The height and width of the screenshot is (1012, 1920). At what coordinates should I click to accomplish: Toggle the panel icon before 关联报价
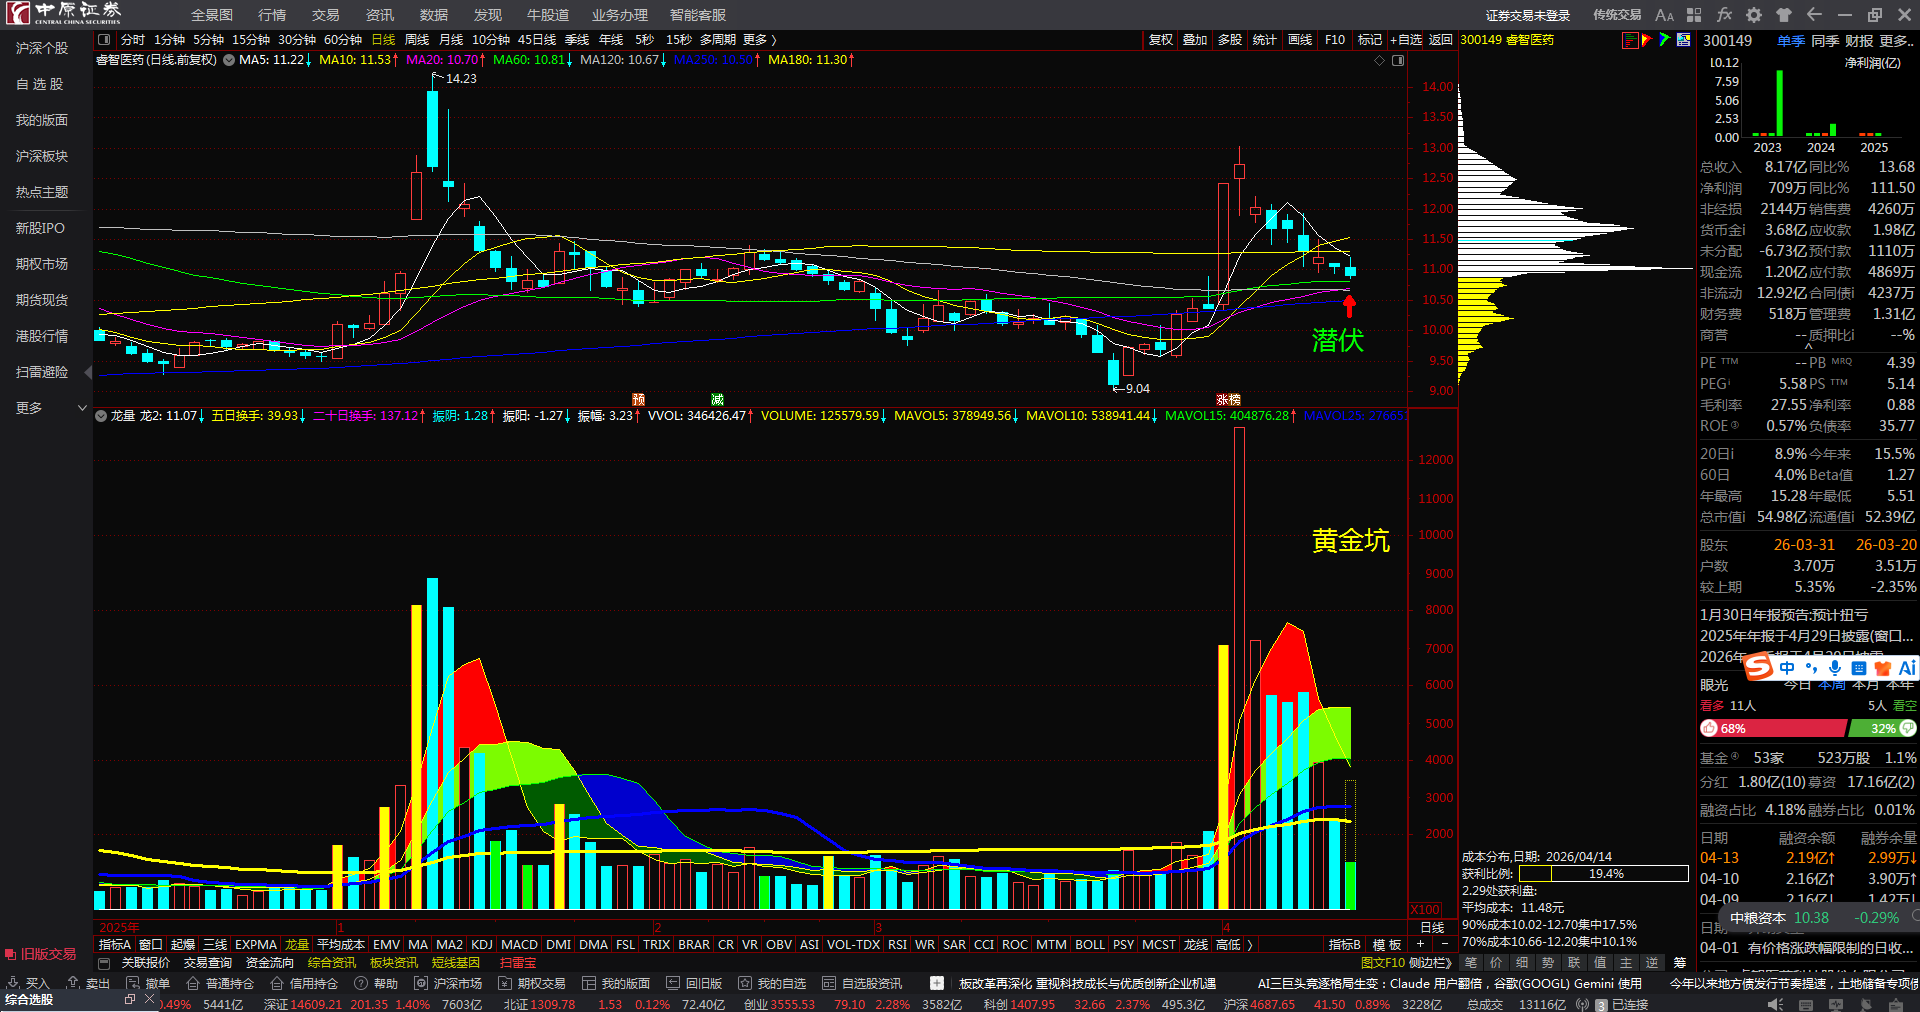[x=104, y=963]
